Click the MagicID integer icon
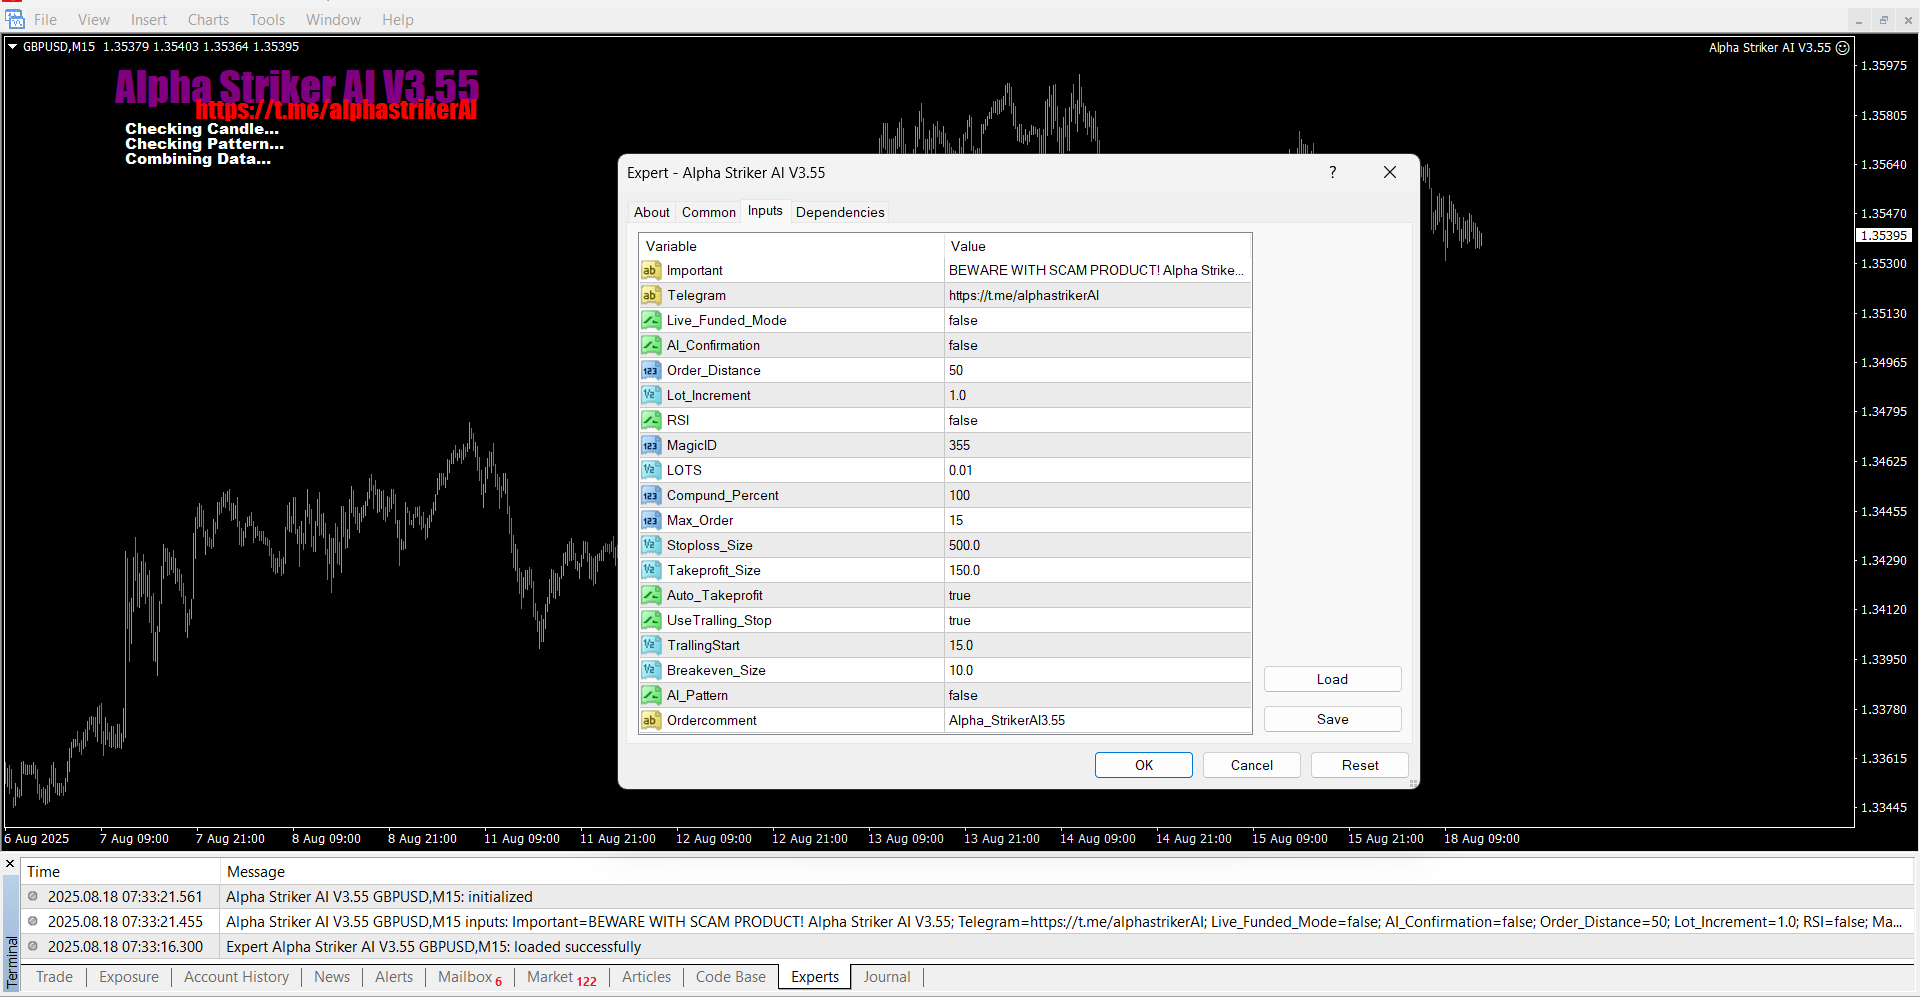 pyautogui.click(x=651, y=445)
